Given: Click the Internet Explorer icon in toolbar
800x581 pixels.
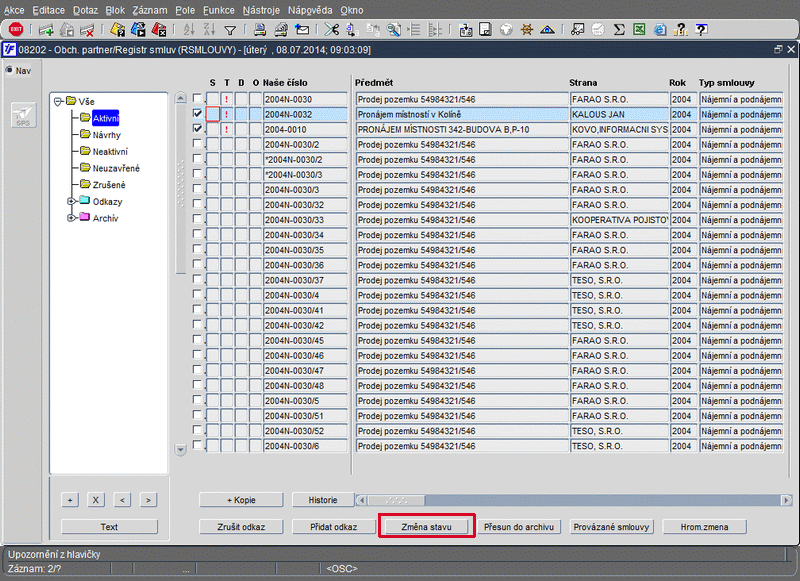Looking at the screenshot, I should tap(660, 30).
